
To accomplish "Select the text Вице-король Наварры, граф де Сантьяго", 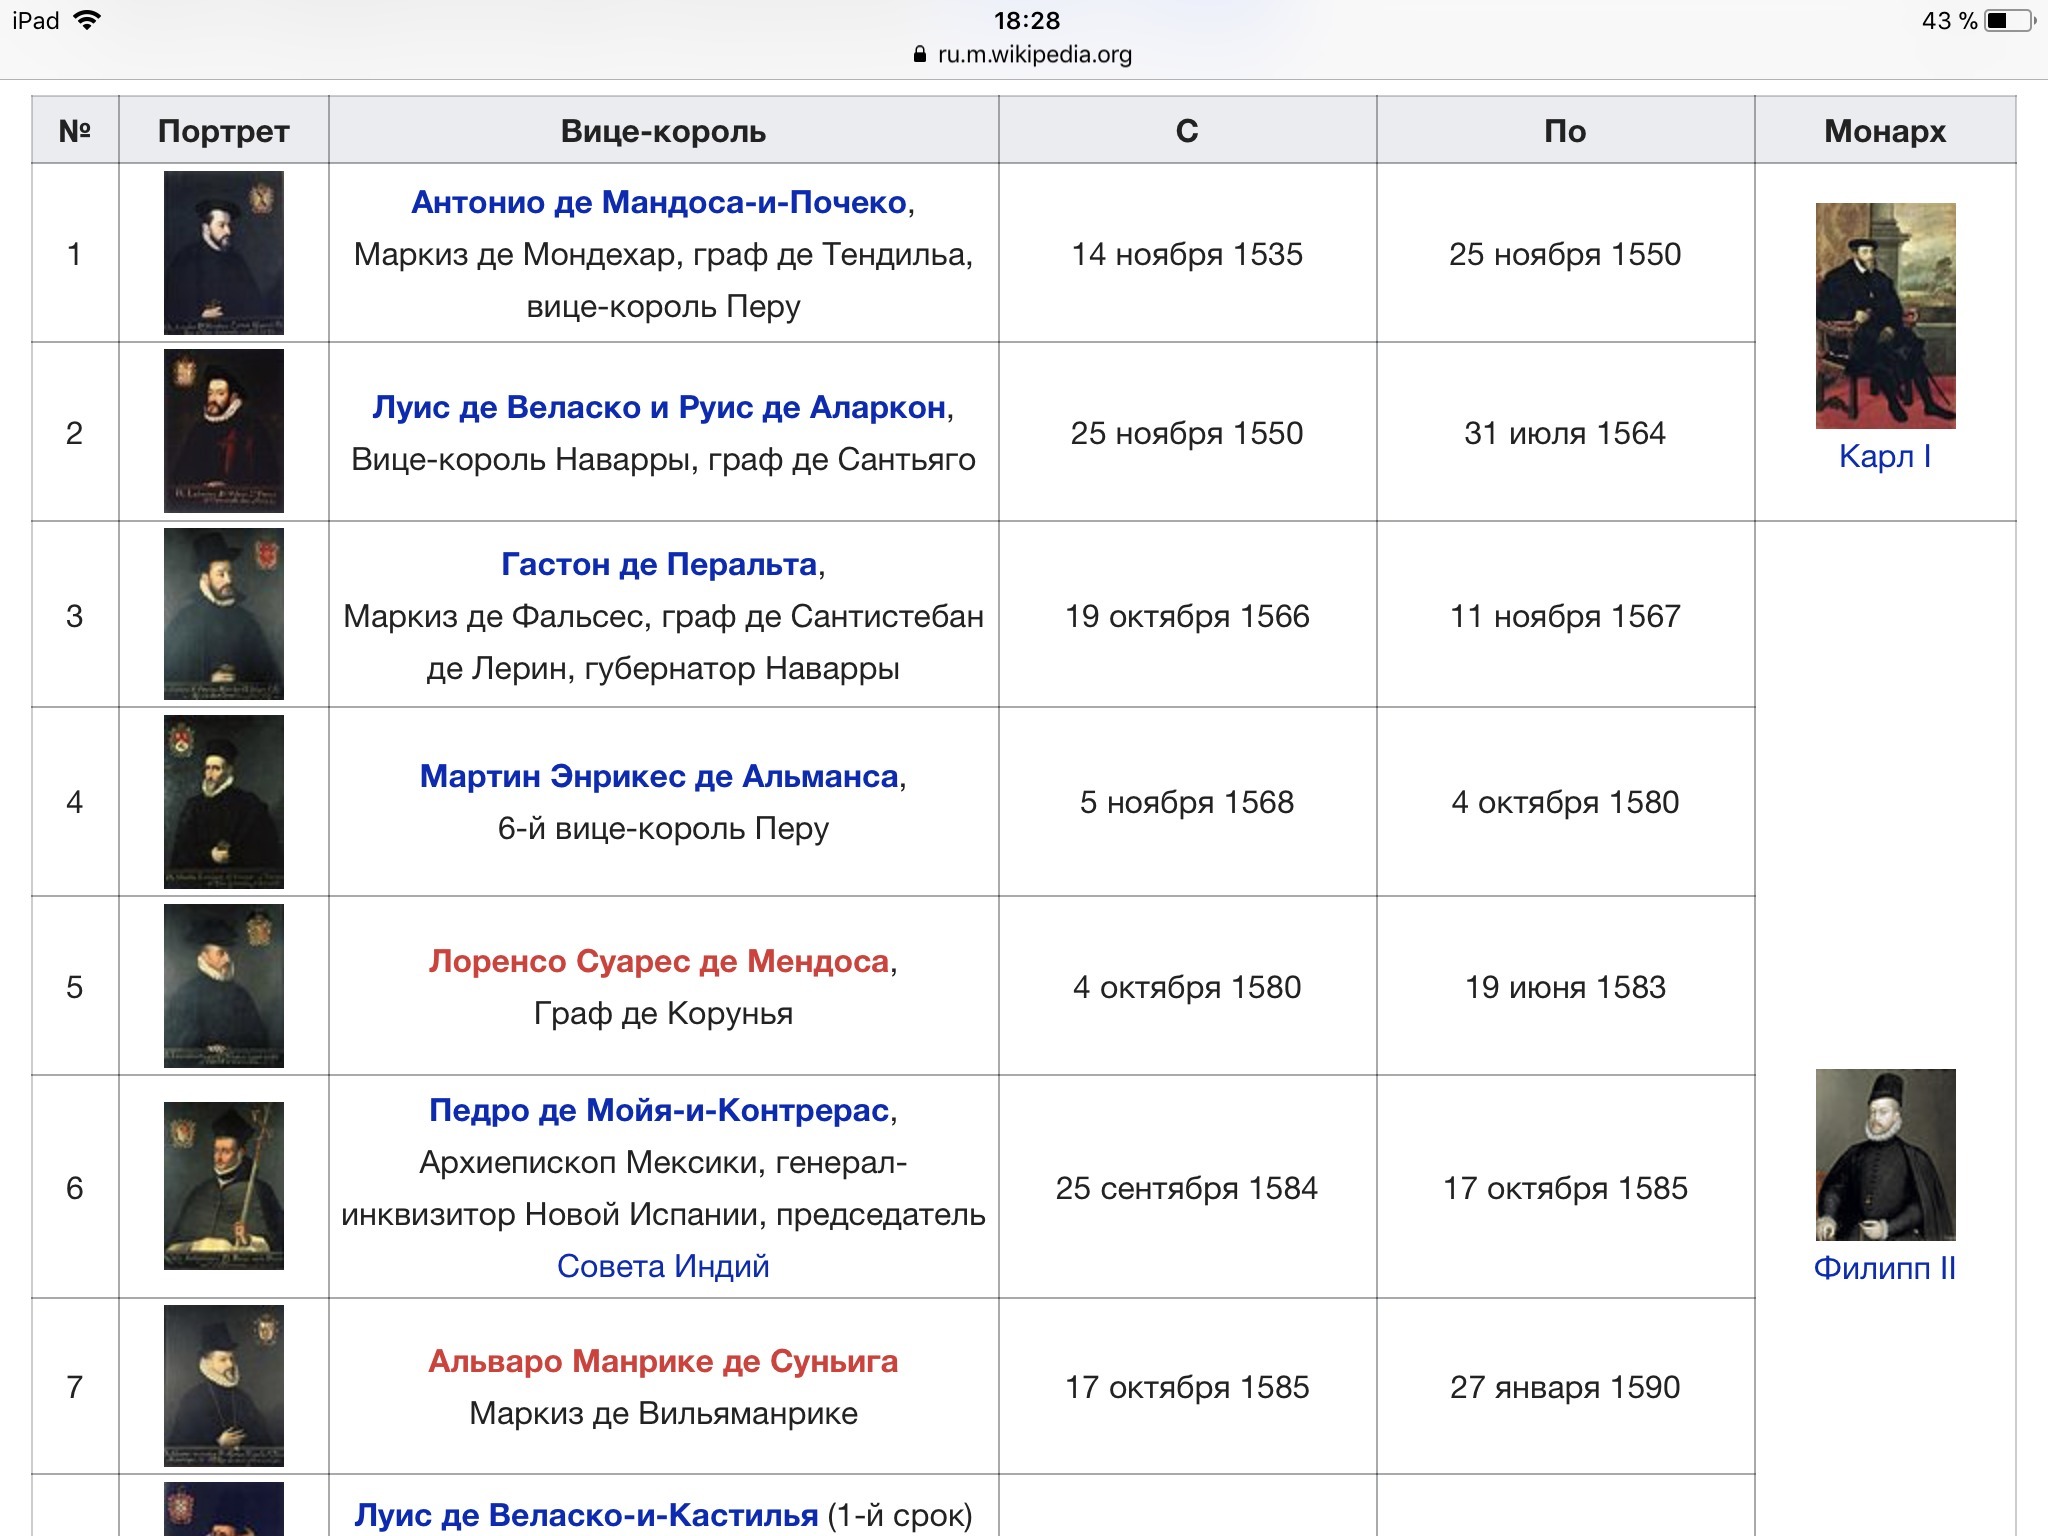I will click(x=663, y=459).
